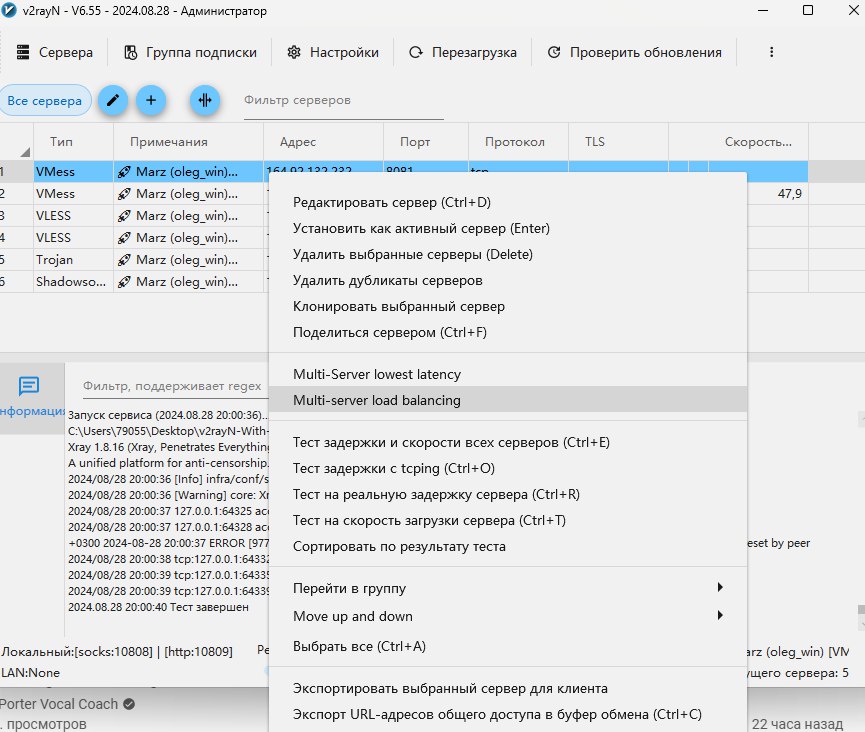This screenshot has width=865, height=732.
Task: Select the Информация message icon tab
Action: point(29,386)
